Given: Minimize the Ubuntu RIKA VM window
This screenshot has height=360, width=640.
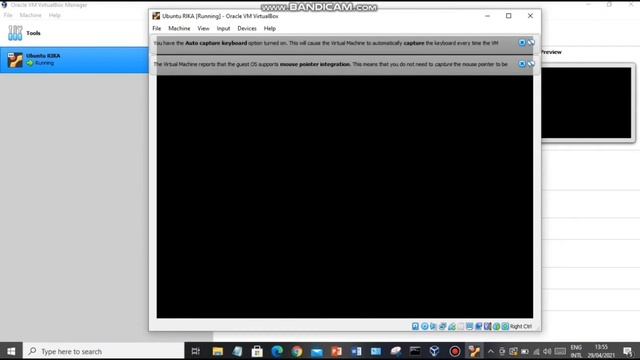Looking at the screenshot, I should (487, 16).
